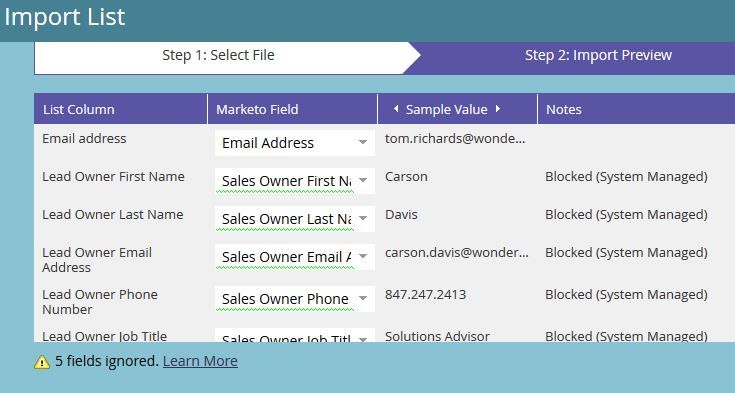Expand the Sales Owner Email Address dropdown
The height and width of the screenshot is (393, 735).
click(x=363, y=257)
